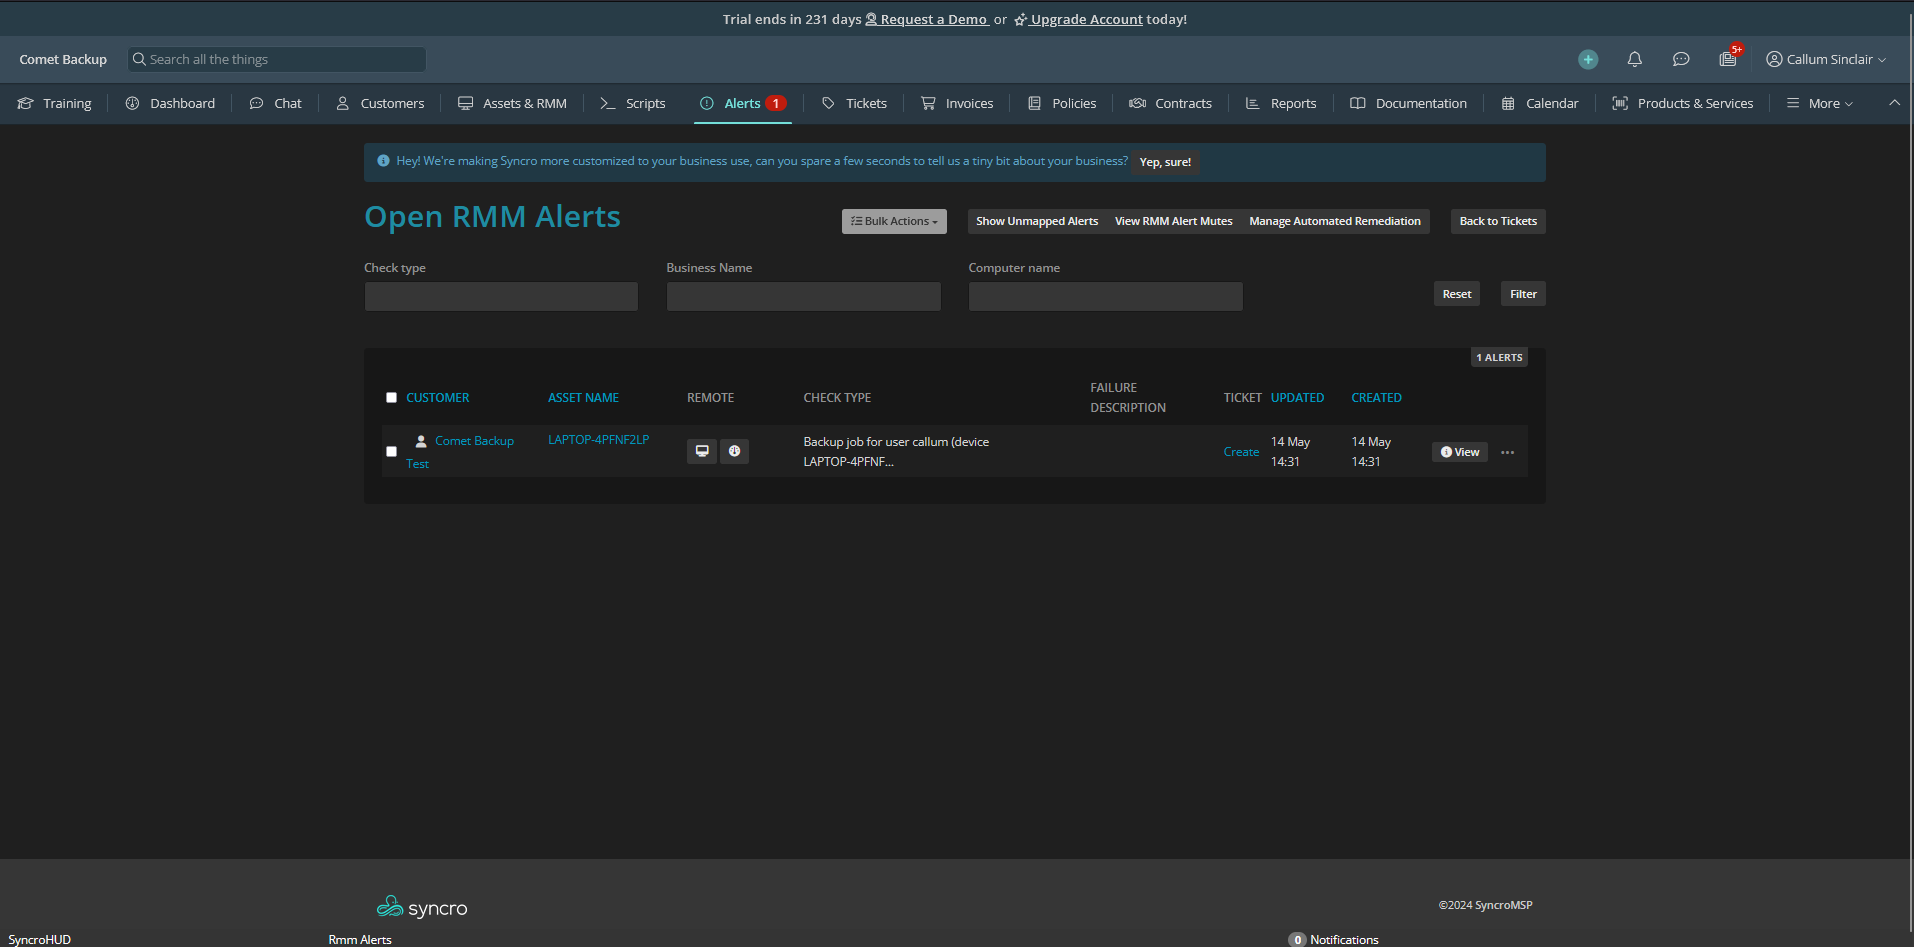Start remote session monitor icon for laptop
The height and width of the screenshot is (947, 1914).
point(702,452)
